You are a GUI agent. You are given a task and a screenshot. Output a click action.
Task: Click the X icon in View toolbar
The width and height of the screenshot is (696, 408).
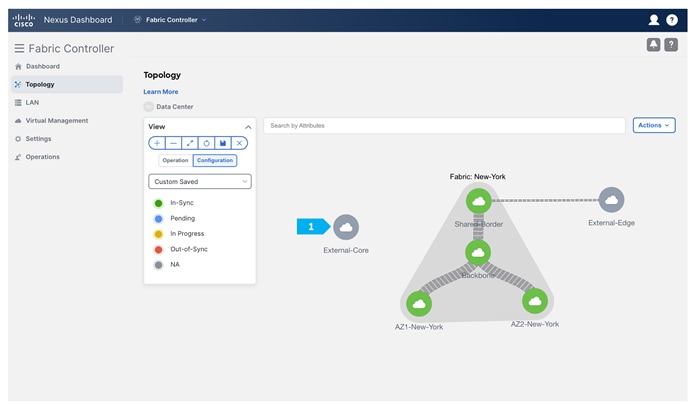[x=239, y=143]
